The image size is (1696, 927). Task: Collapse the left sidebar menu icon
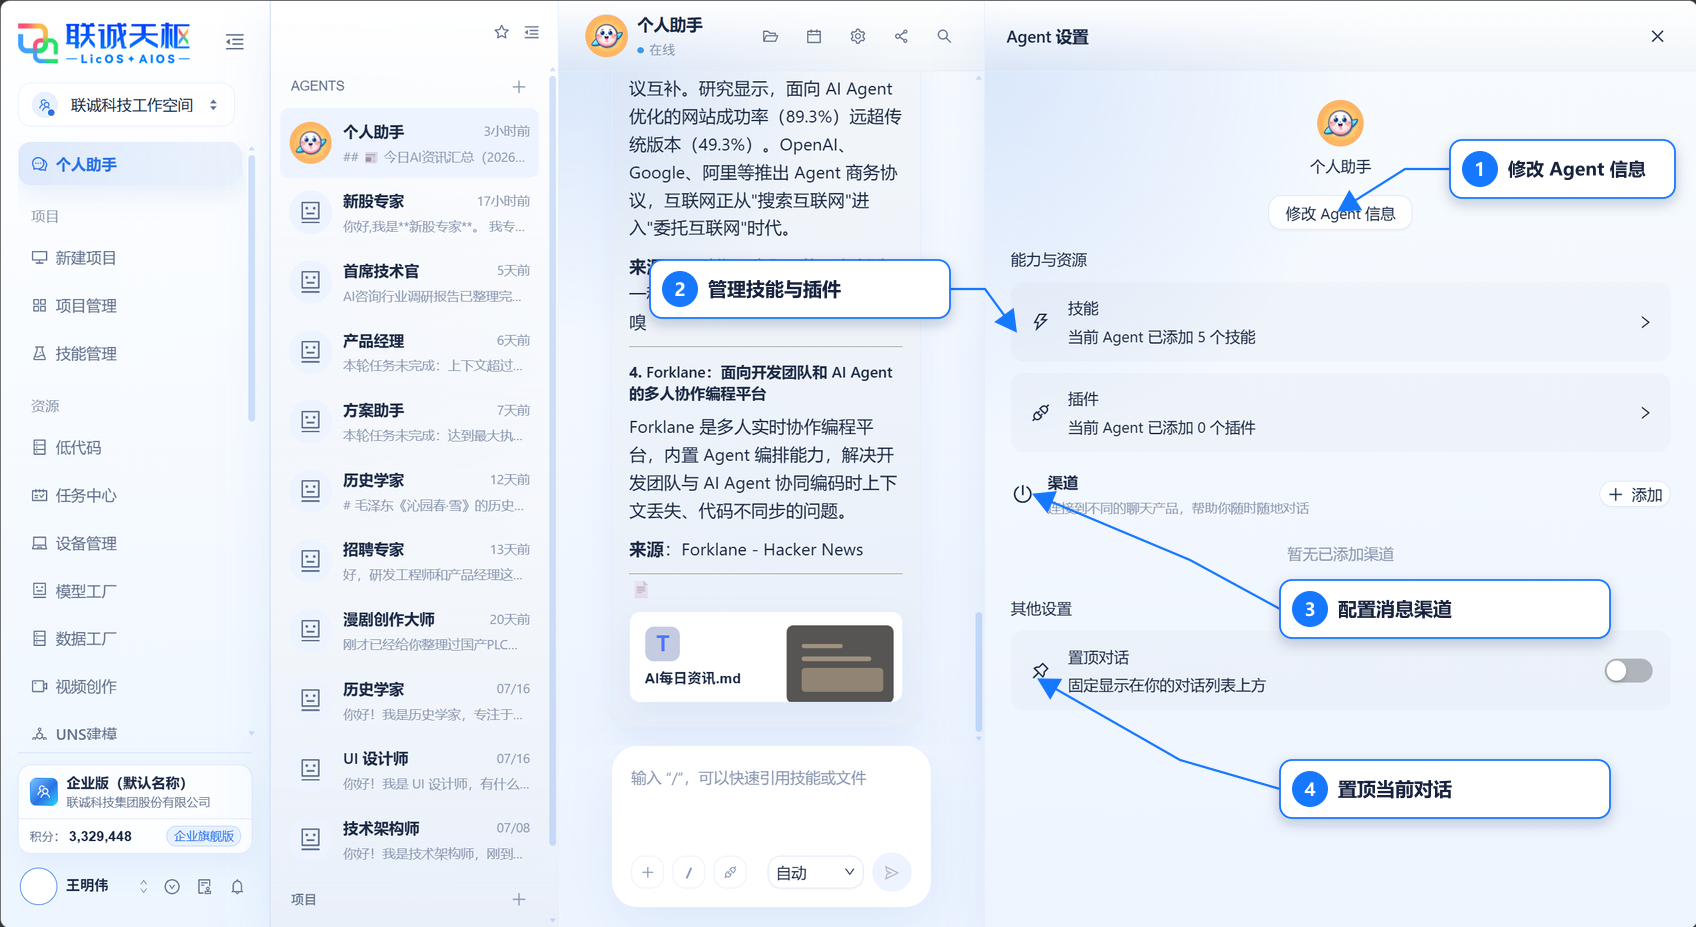tap(235, 42)
